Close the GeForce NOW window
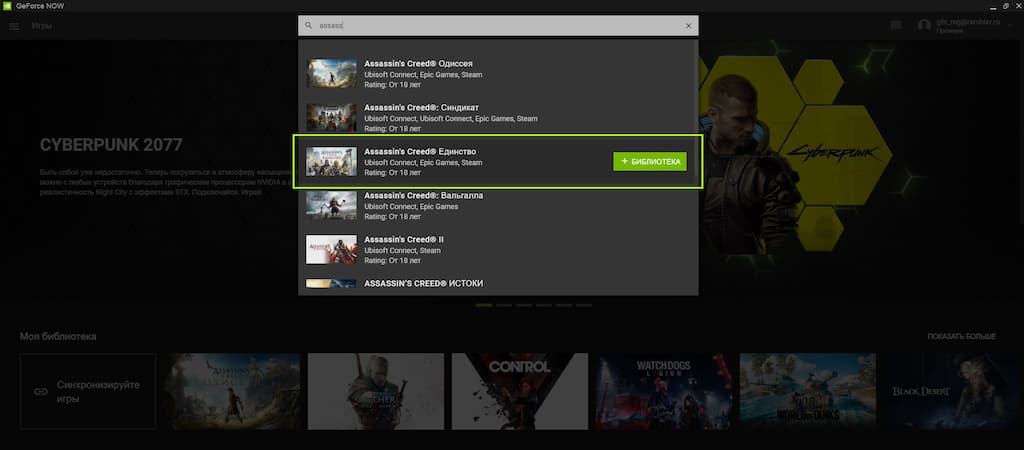The image size is (1024, 450). click(x=1017, y=6)
